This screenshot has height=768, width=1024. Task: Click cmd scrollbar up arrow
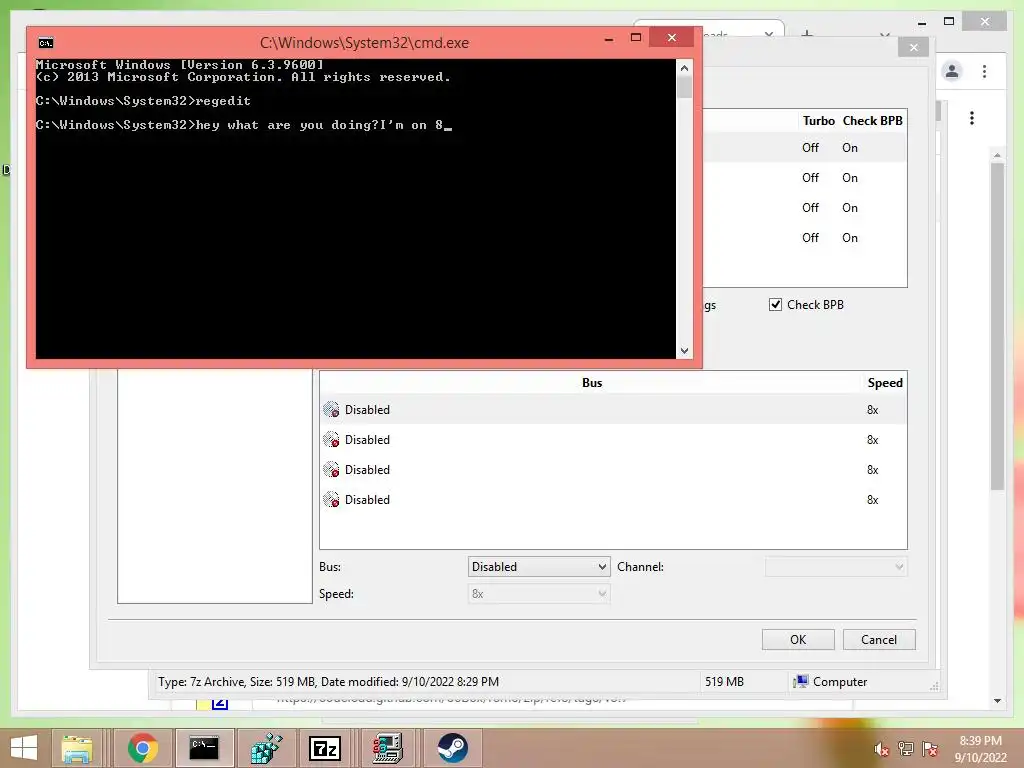point(684,67)
